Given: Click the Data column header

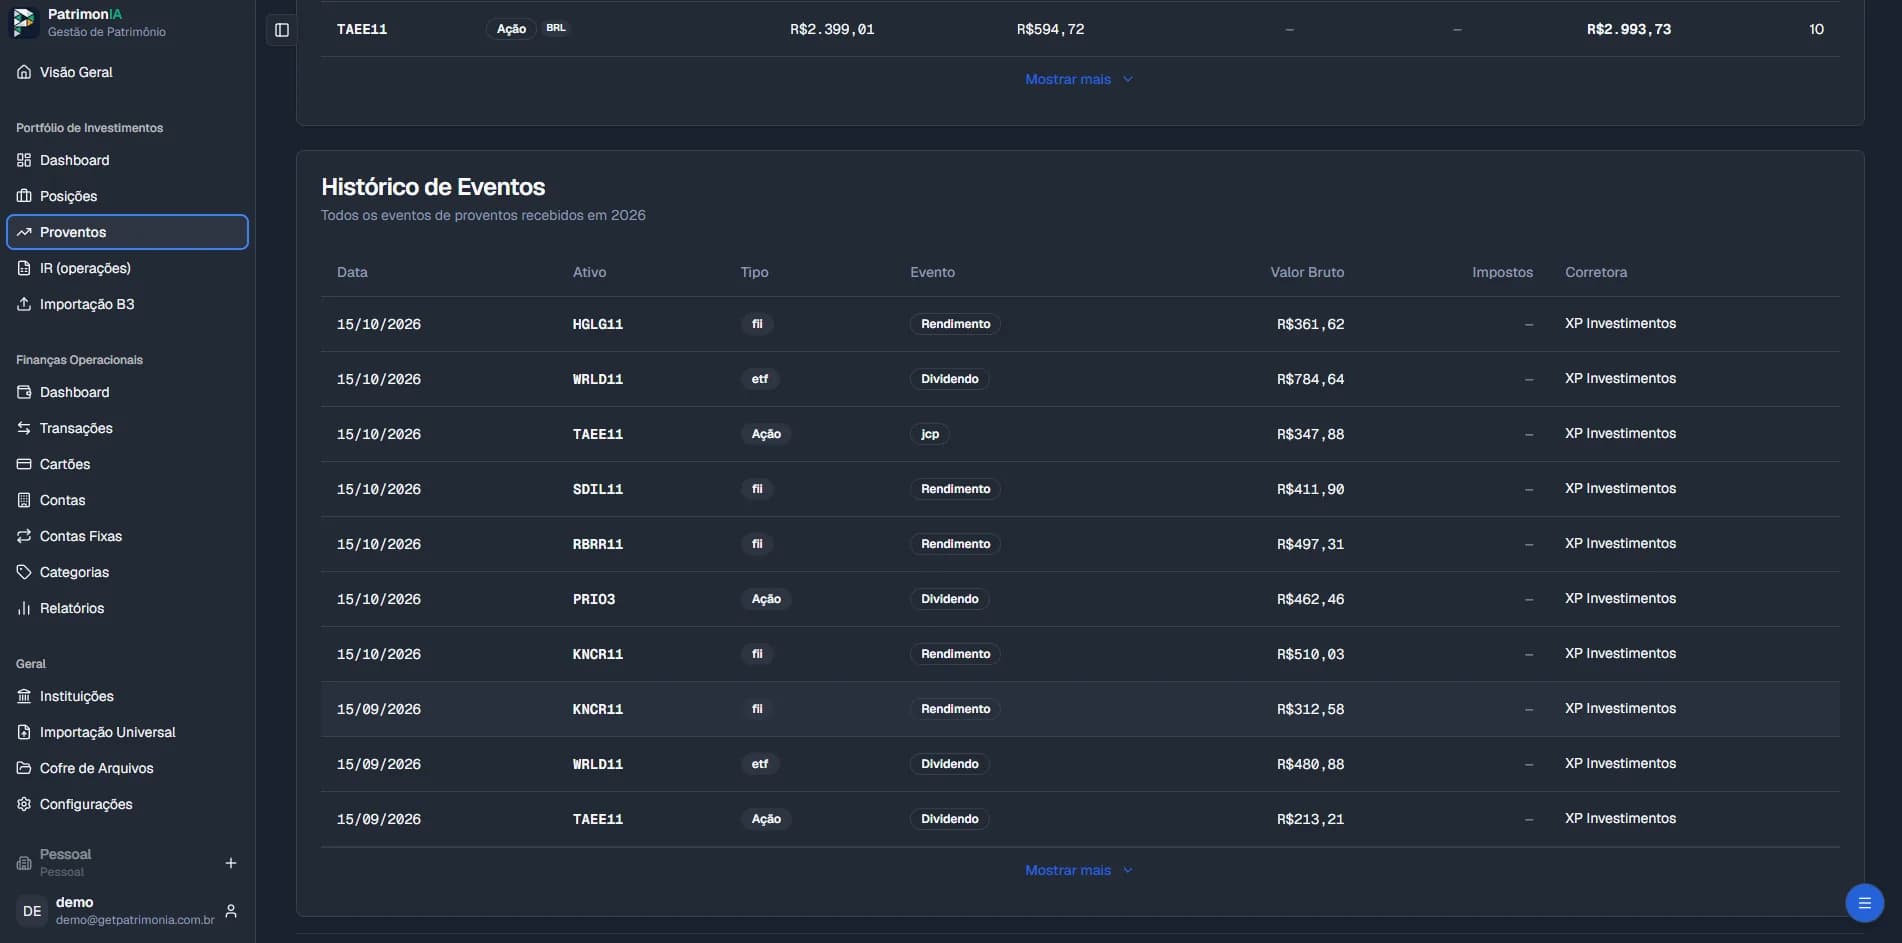Looking at the screenshot, I should tap(352, 272).
